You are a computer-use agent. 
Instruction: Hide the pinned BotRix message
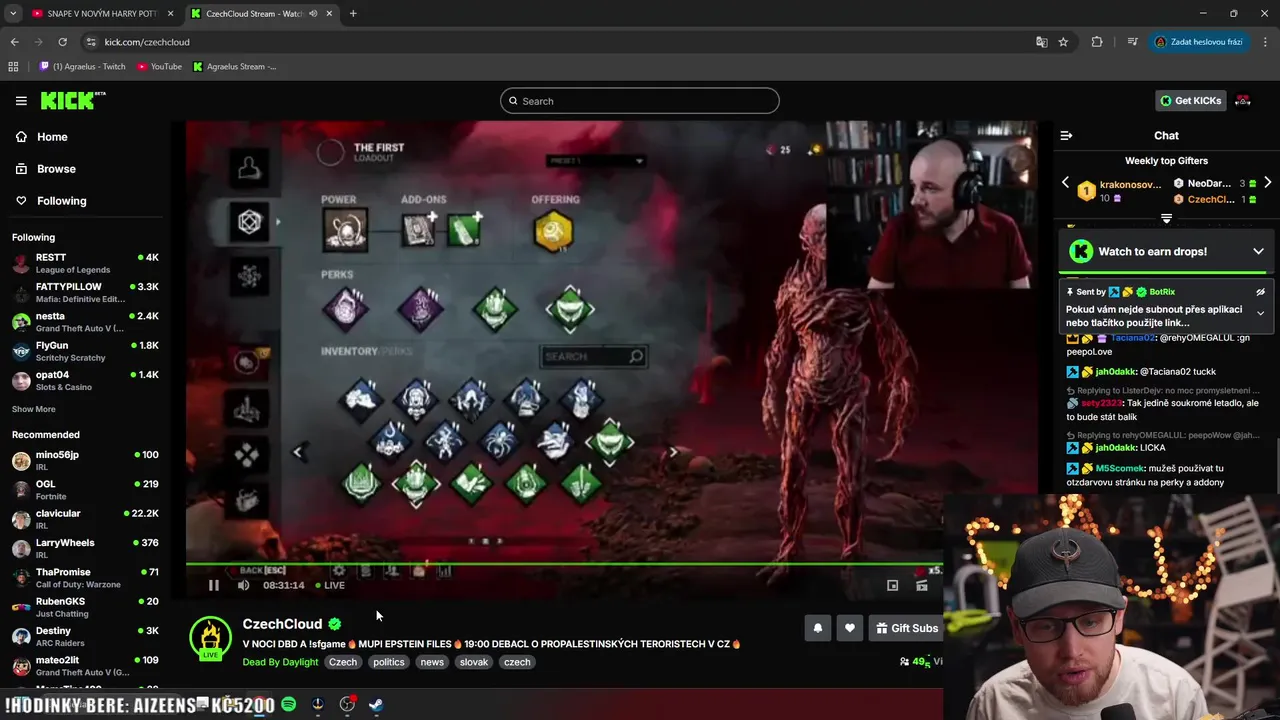[1260, 292]
